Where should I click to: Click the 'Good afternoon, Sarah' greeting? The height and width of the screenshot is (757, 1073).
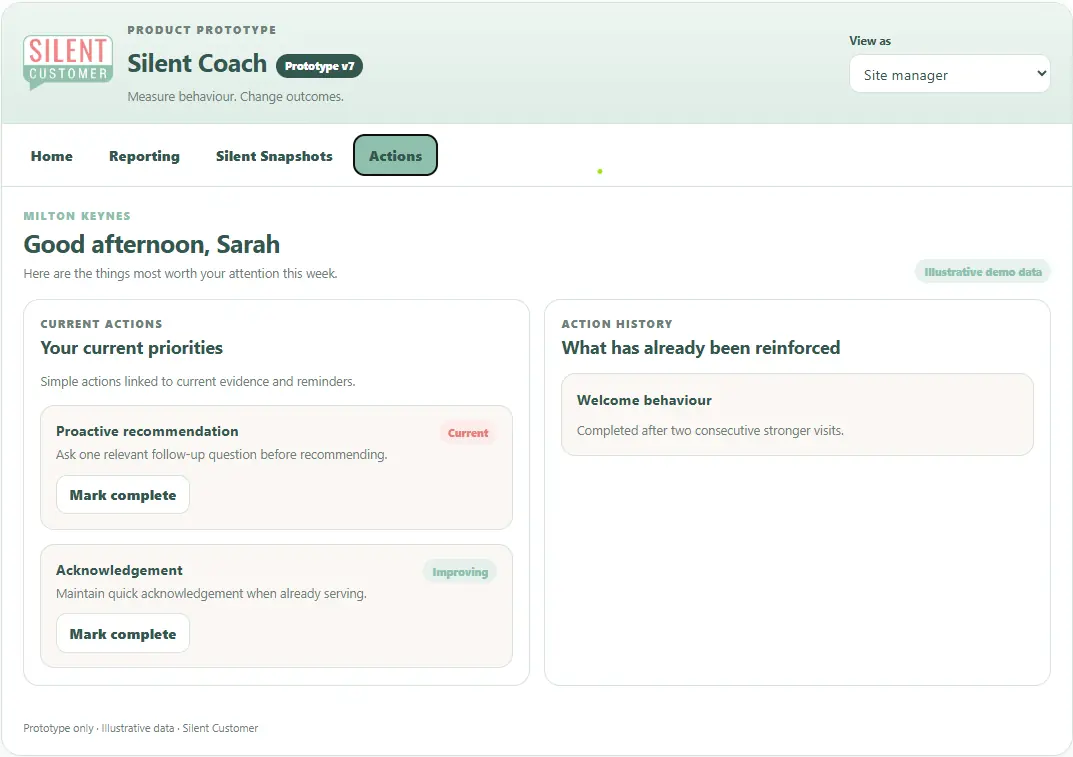click(x=152, y=244)
